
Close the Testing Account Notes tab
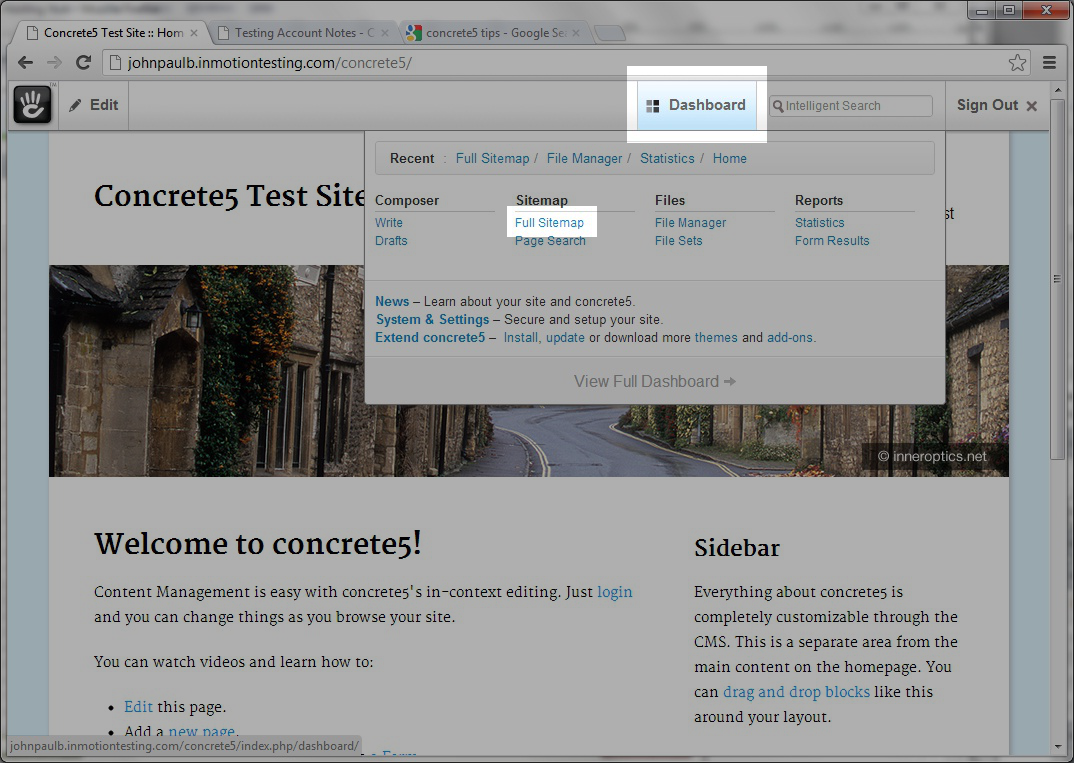tap(386, 33)
